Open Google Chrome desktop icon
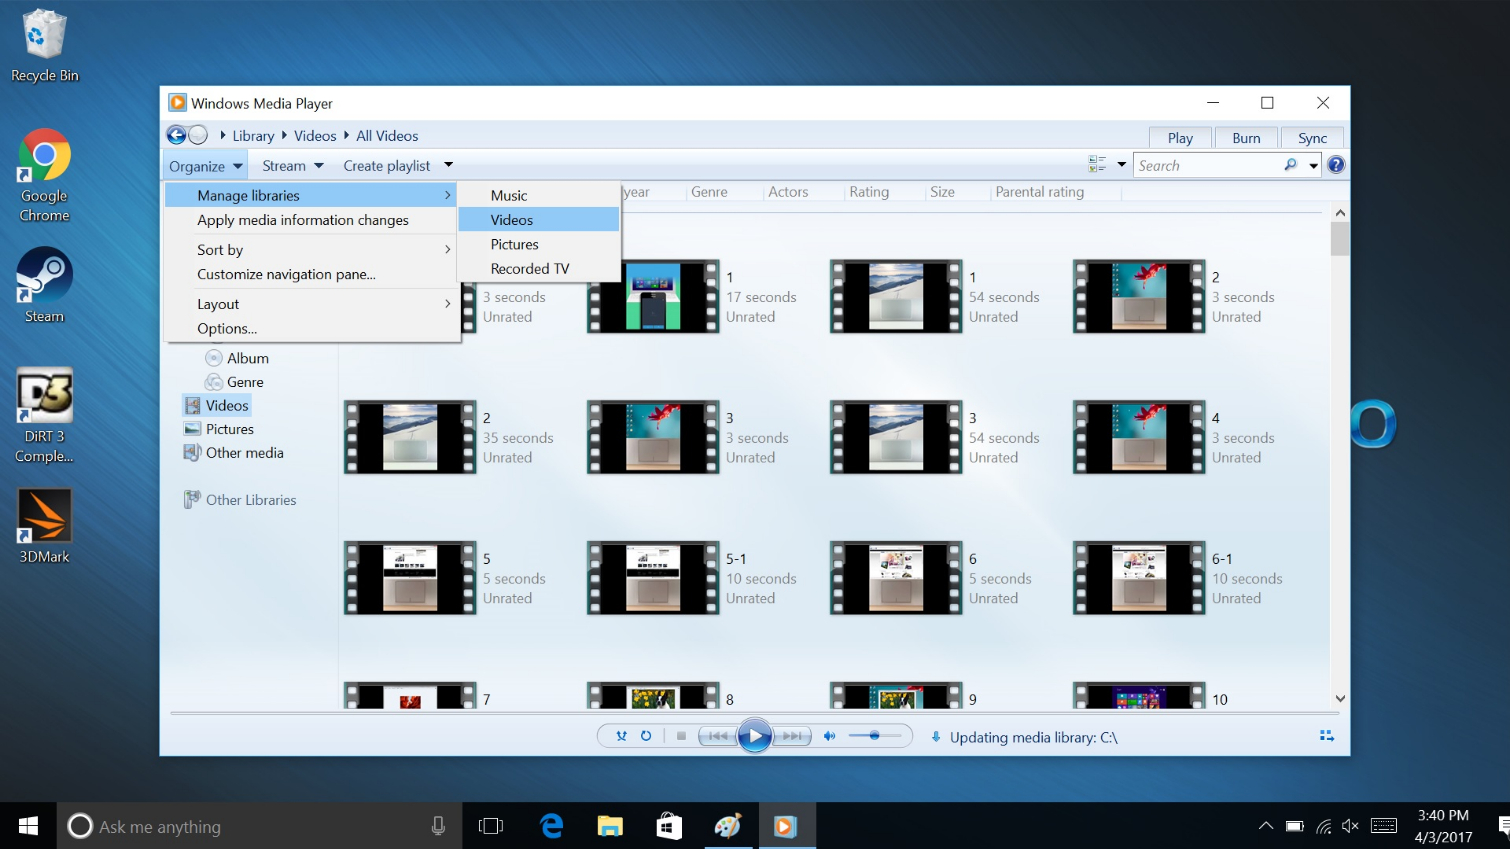1510x849 pixels. [x=44, y=176]
